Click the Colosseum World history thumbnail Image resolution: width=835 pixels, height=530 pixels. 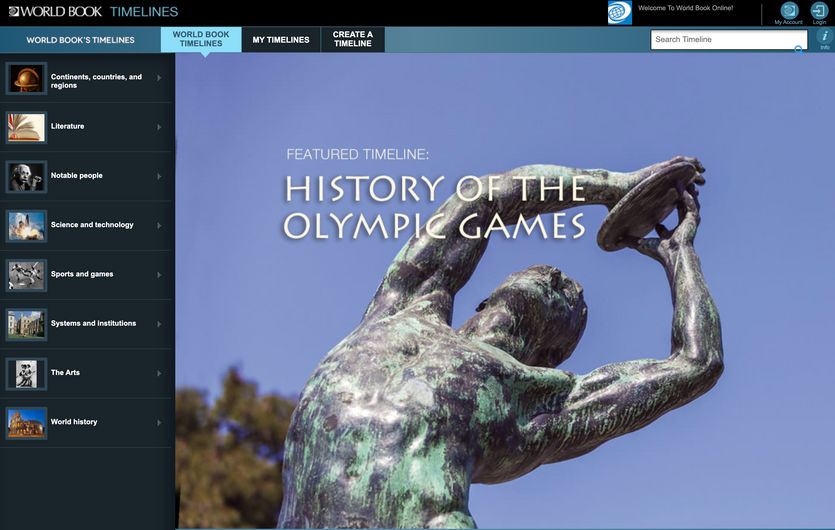pyautogui.click(x=26, y=423)
